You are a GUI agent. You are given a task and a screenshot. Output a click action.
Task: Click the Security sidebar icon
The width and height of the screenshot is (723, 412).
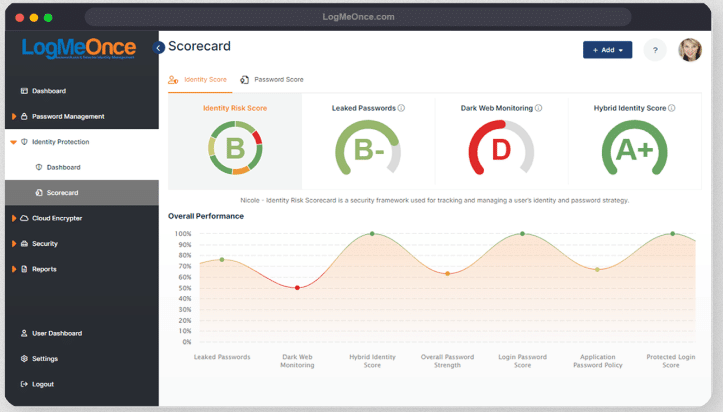(24, 243)
